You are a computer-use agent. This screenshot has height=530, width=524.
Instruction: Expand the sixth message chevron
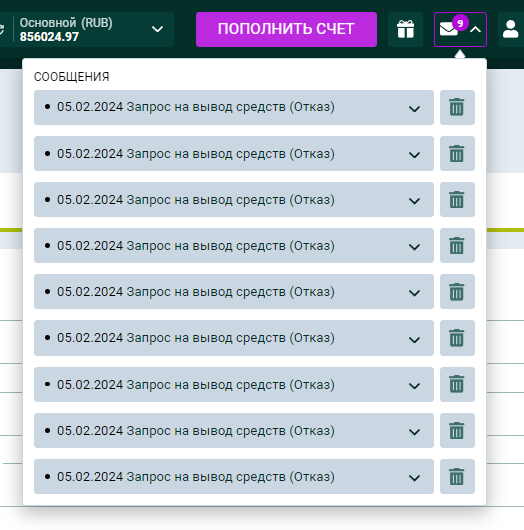coord(414,339)
